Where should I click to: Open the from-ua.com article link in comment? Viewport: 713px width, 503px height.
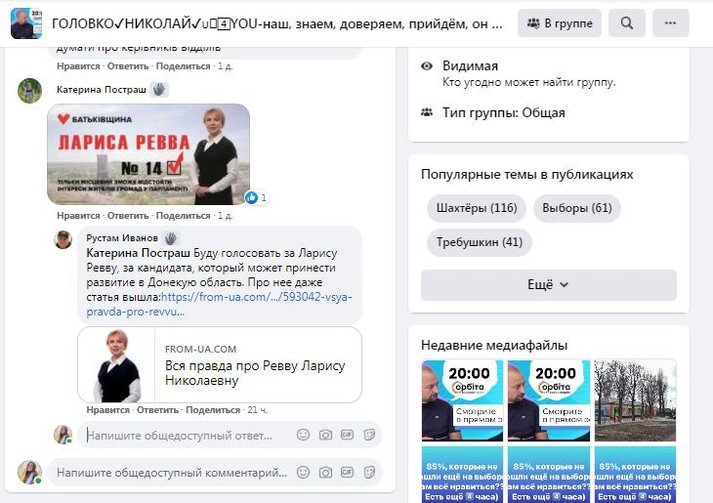(x=219, y=304)
